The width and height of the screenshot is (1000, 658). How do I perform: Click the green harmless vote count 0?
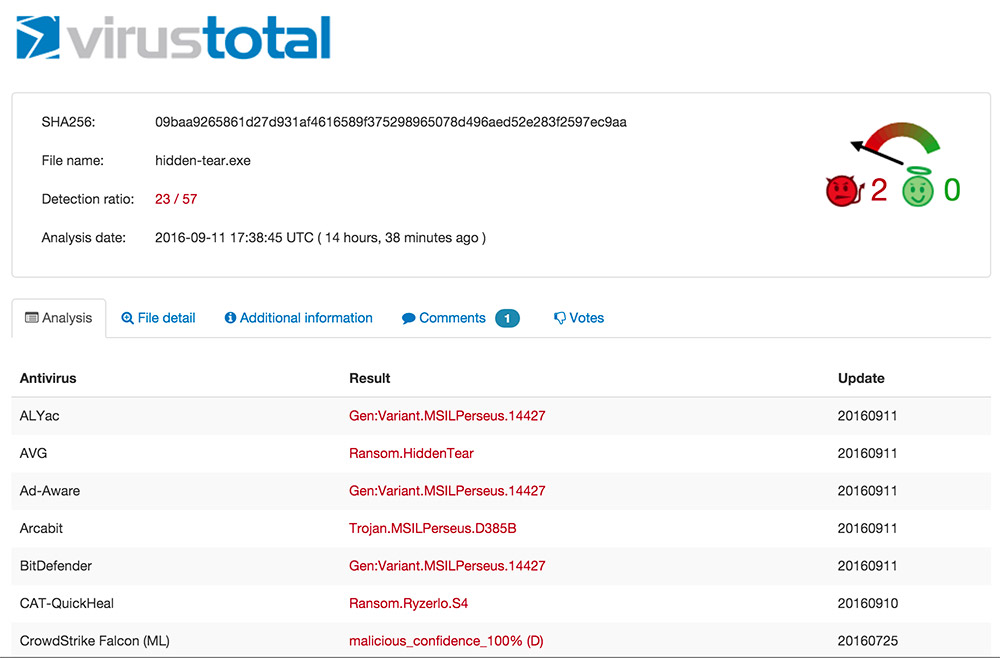(952, 190)
